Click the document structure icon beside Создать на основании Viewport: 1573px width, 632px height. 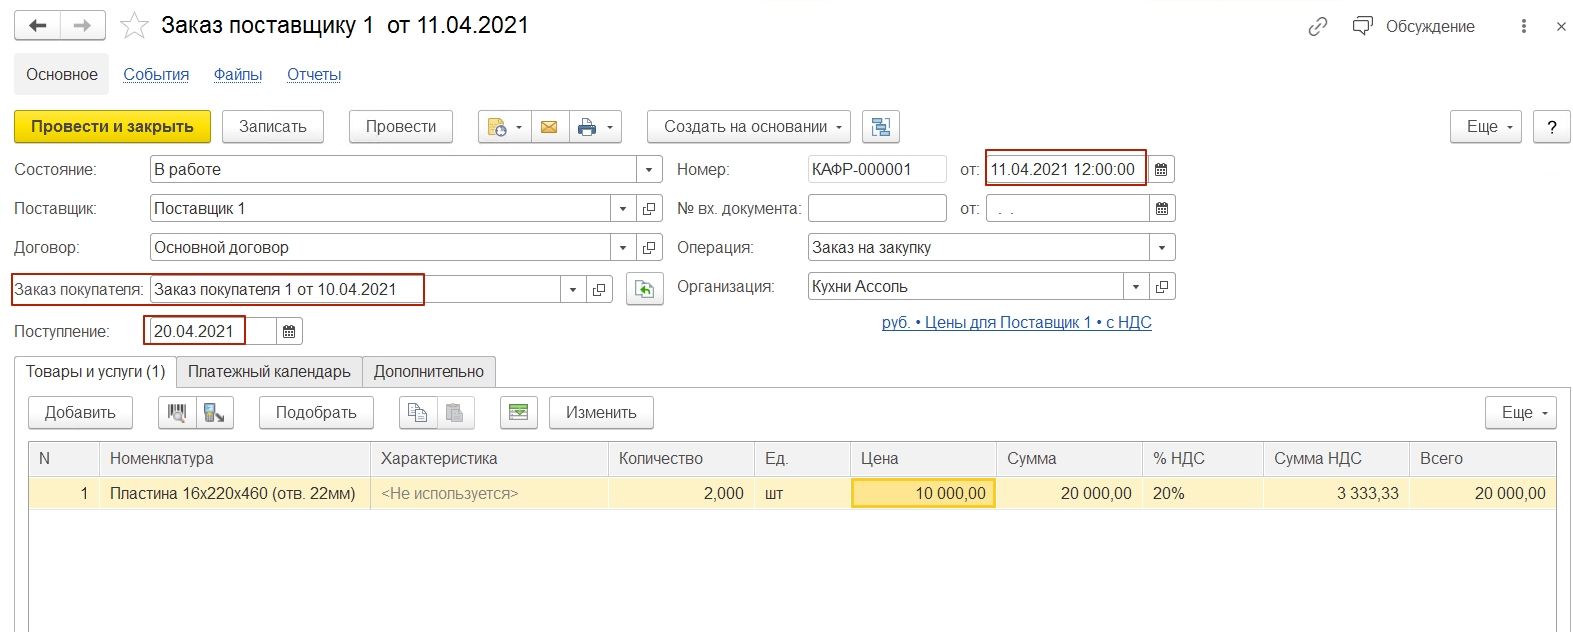[x=881, y=127]
